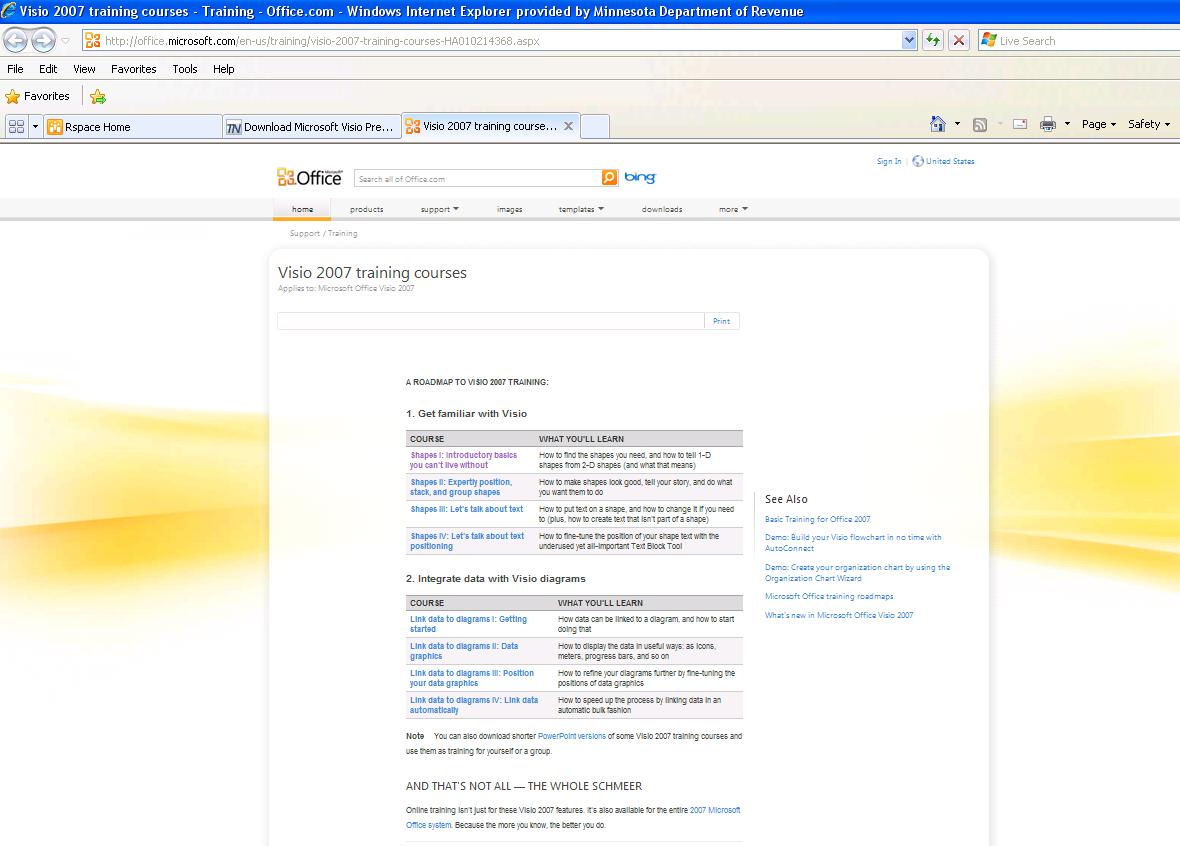1180x846 pixels.
Task: Open Link data to diagrams III link
Action: coord(472,678)
